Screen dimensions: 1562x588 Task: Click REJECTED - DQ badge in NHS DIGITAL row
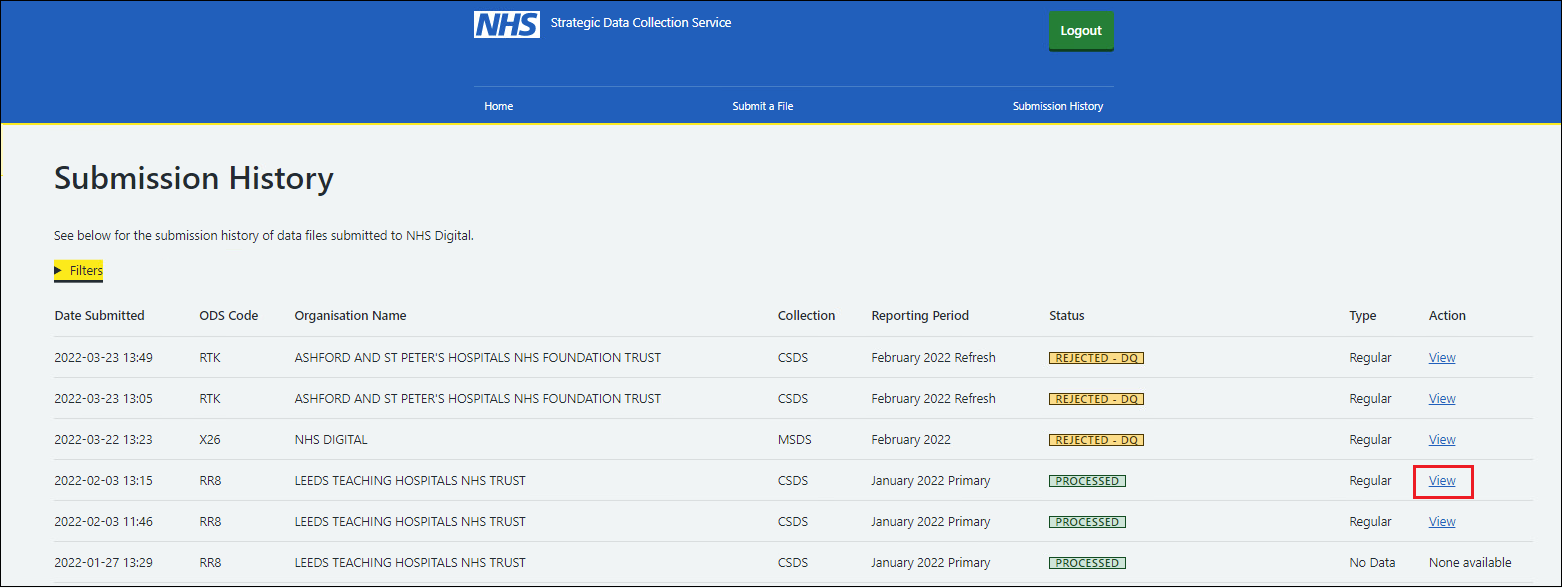[1096, 440]
